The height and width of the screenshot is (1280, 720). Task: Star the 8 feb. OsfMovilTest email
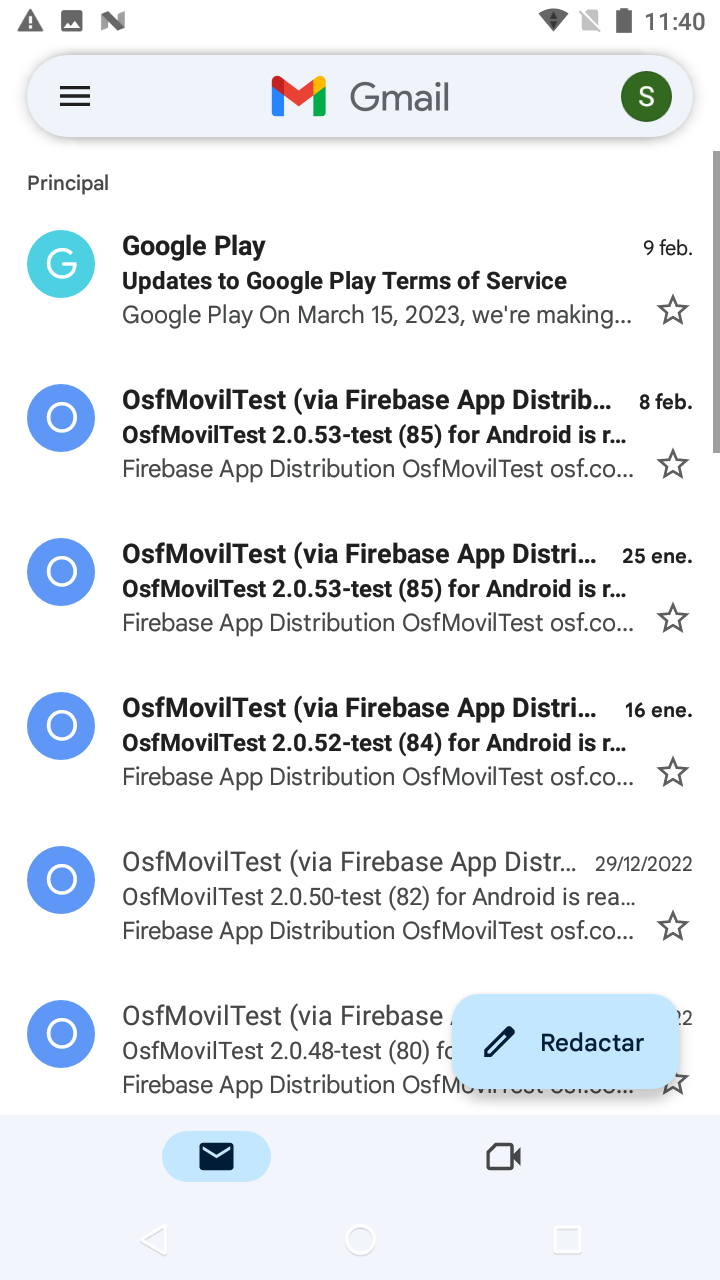click(673, 465)
